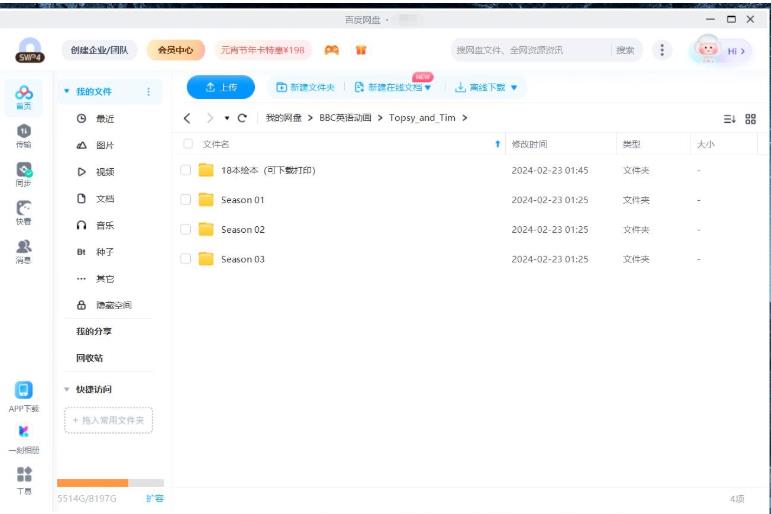Screen dimensions: 771x514
Task: Select 最近 in the sidebar
Action: 105,119
